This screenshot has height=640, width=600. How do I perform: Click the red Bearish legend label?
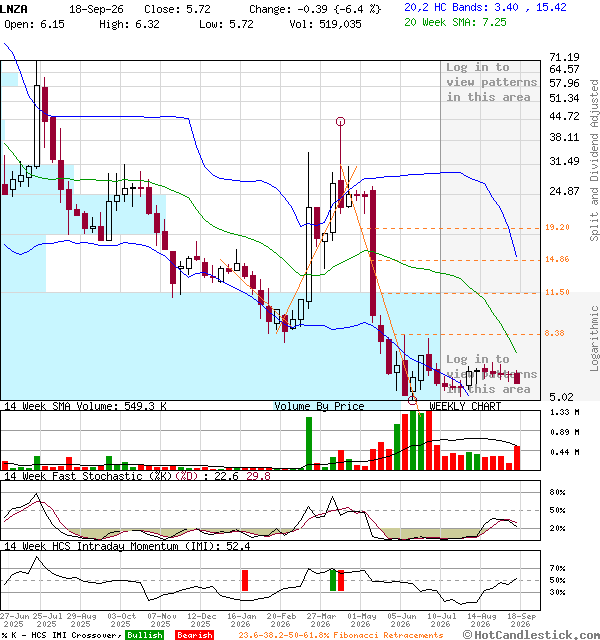point(194,635)
